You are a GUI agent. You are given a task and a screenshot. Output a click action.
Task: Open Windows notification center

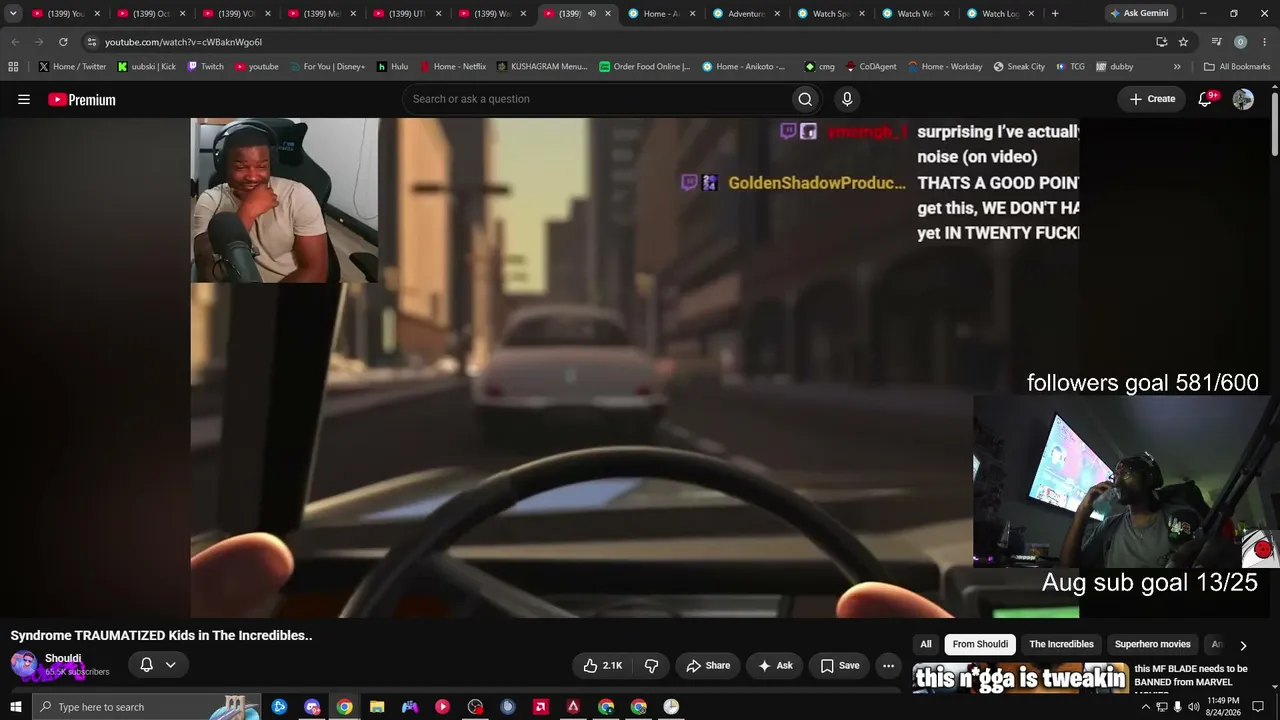coord(1258,707)
